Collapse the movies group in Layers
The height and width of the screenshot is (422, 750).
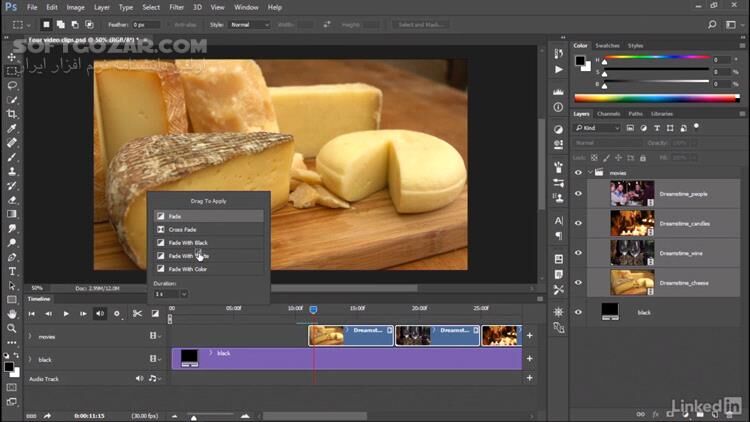point(590,173)
